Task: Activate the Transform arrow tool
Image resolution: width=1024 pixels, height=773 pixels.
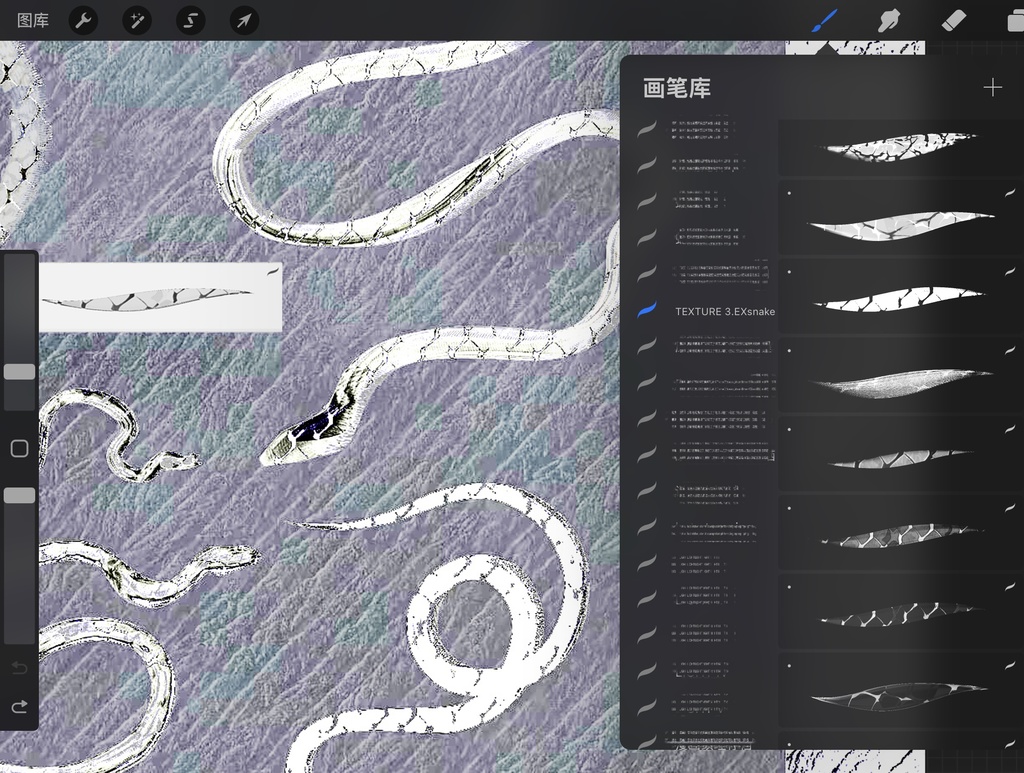Action: (x=244, y=20)
